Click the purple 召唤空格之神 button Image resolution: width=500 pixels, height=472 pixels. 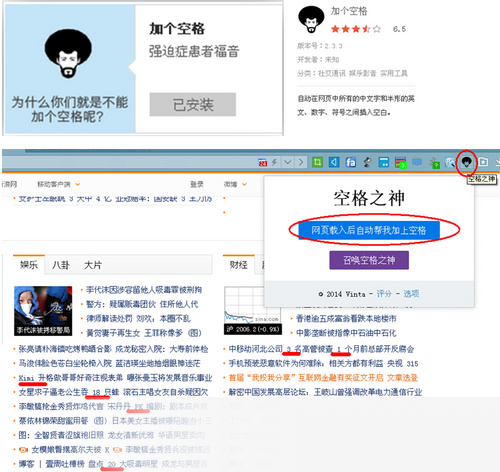[x=369, y=260]
